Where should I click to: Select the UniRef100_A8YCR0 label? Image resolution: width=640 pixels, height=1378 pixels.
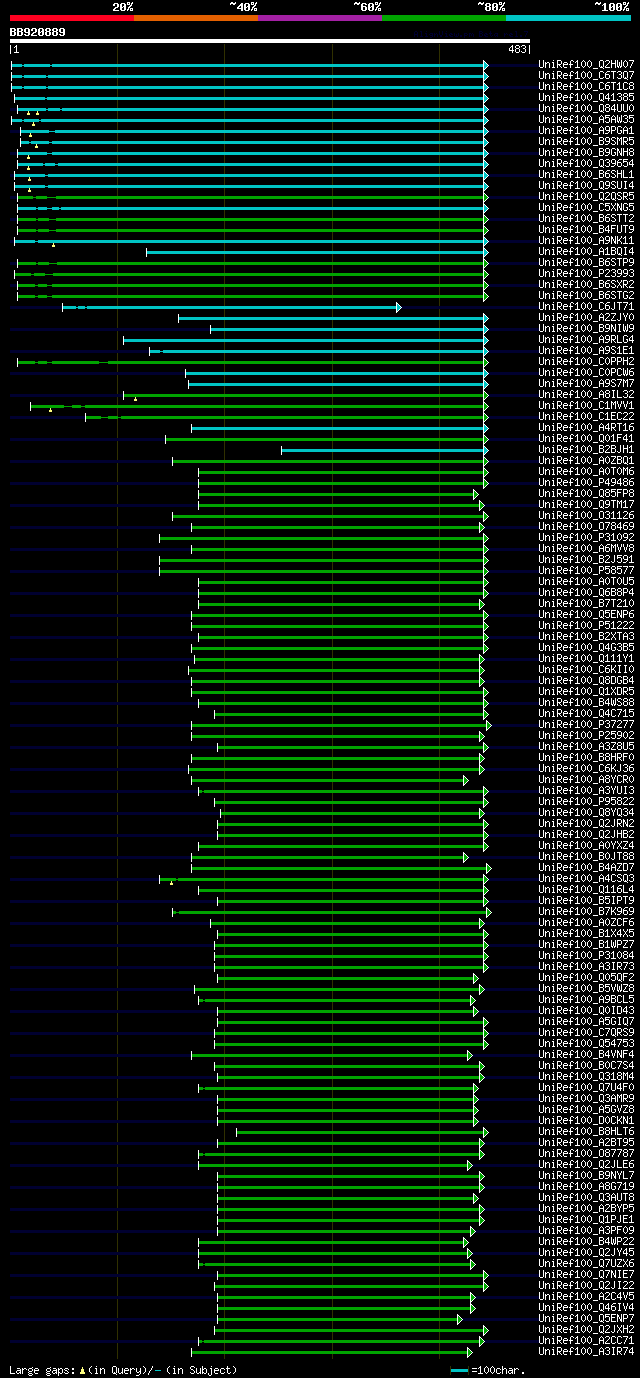(x=586, y=779)
